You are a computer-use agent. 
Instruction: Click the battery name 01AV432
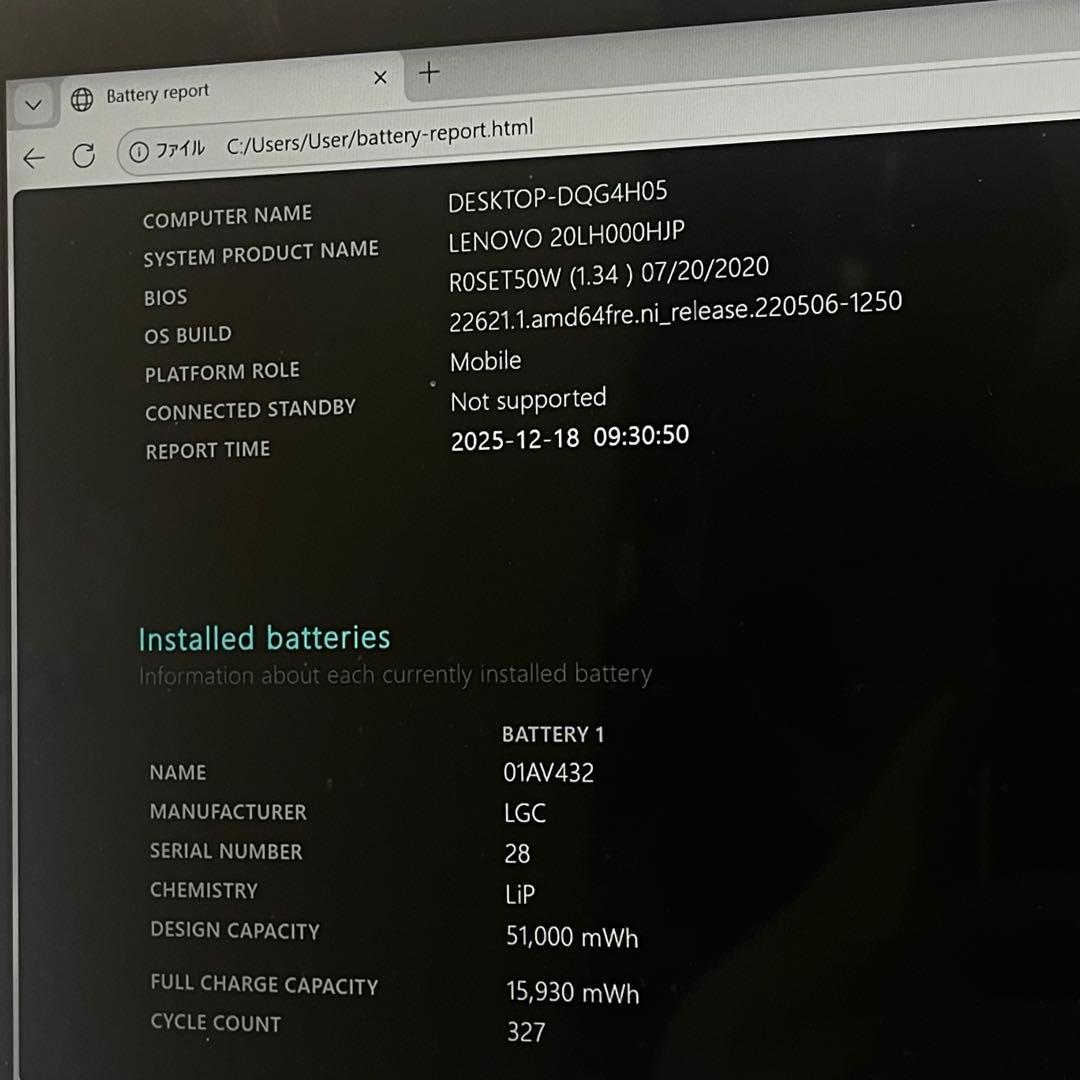(548, 773)
